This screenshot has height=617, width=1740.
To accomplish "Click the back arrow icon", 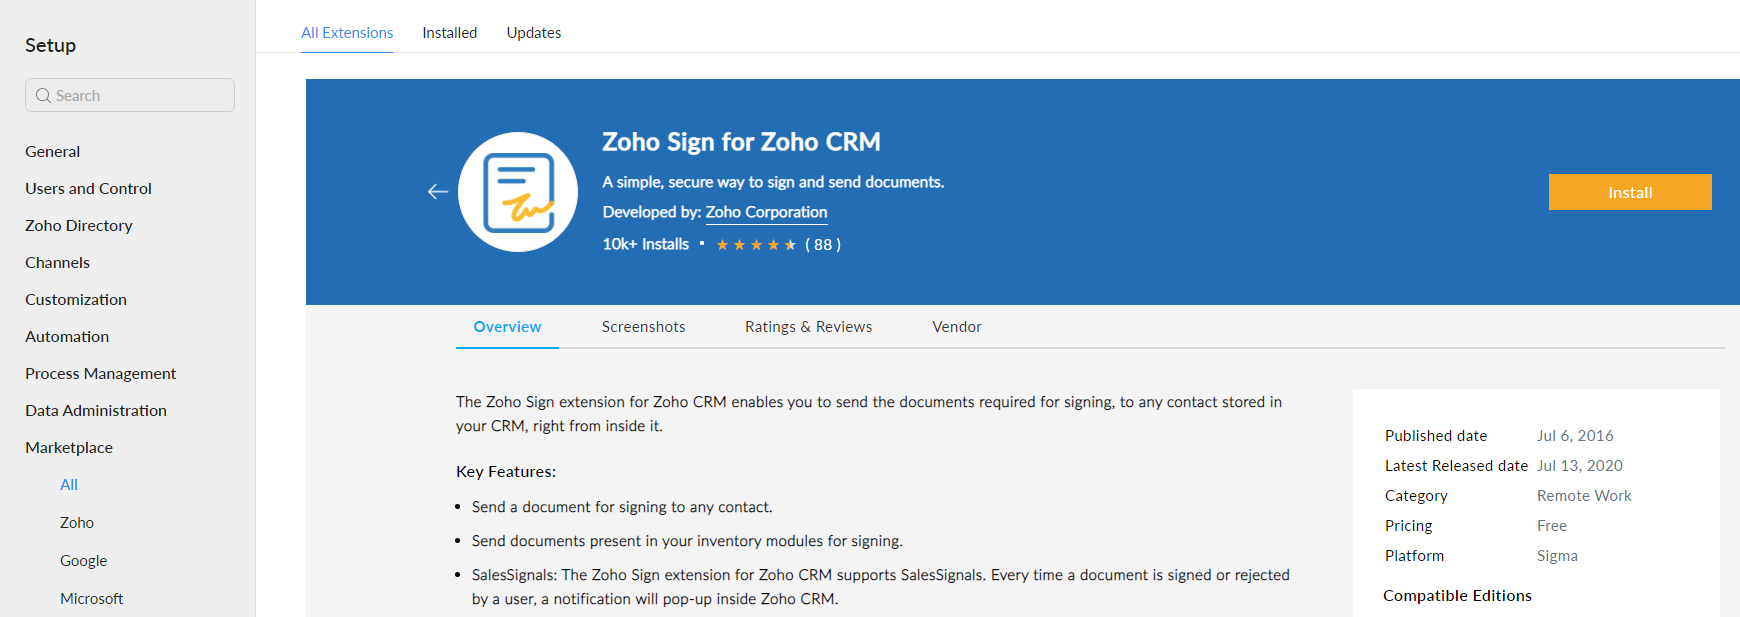I will [x=437, y=192].
